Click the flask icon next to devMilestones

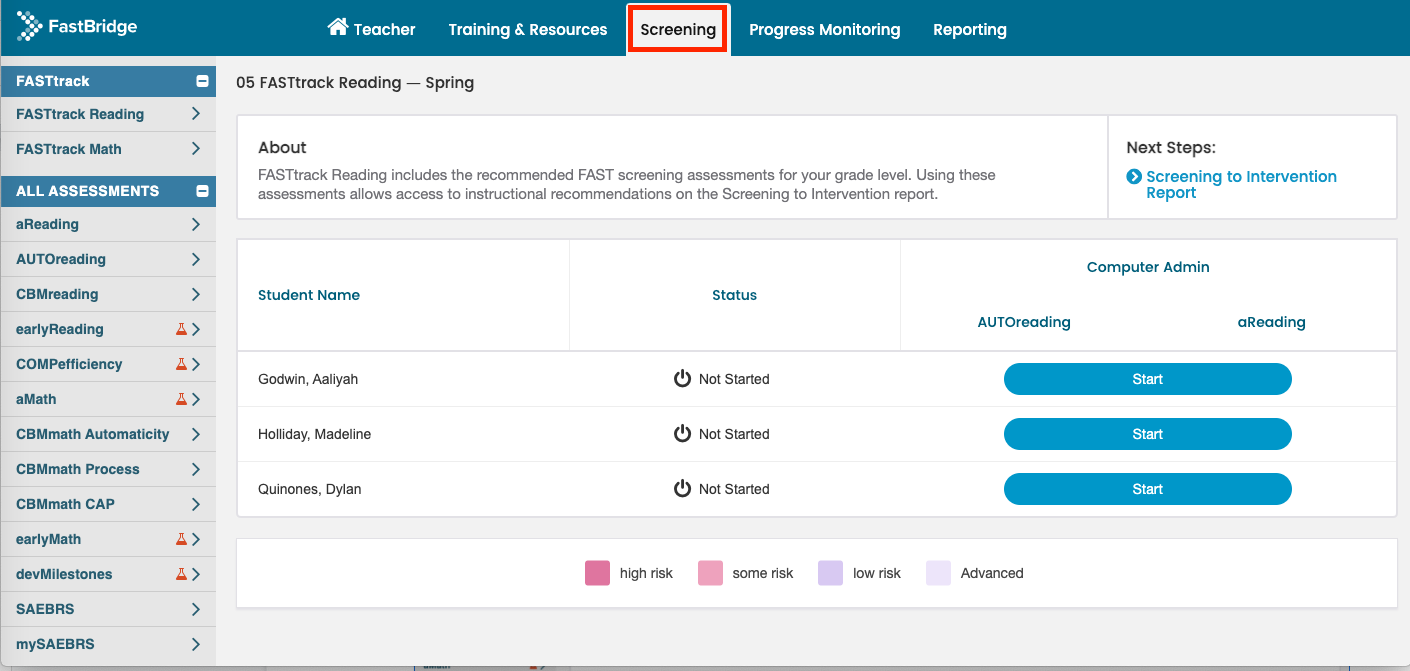pos(181,574)
